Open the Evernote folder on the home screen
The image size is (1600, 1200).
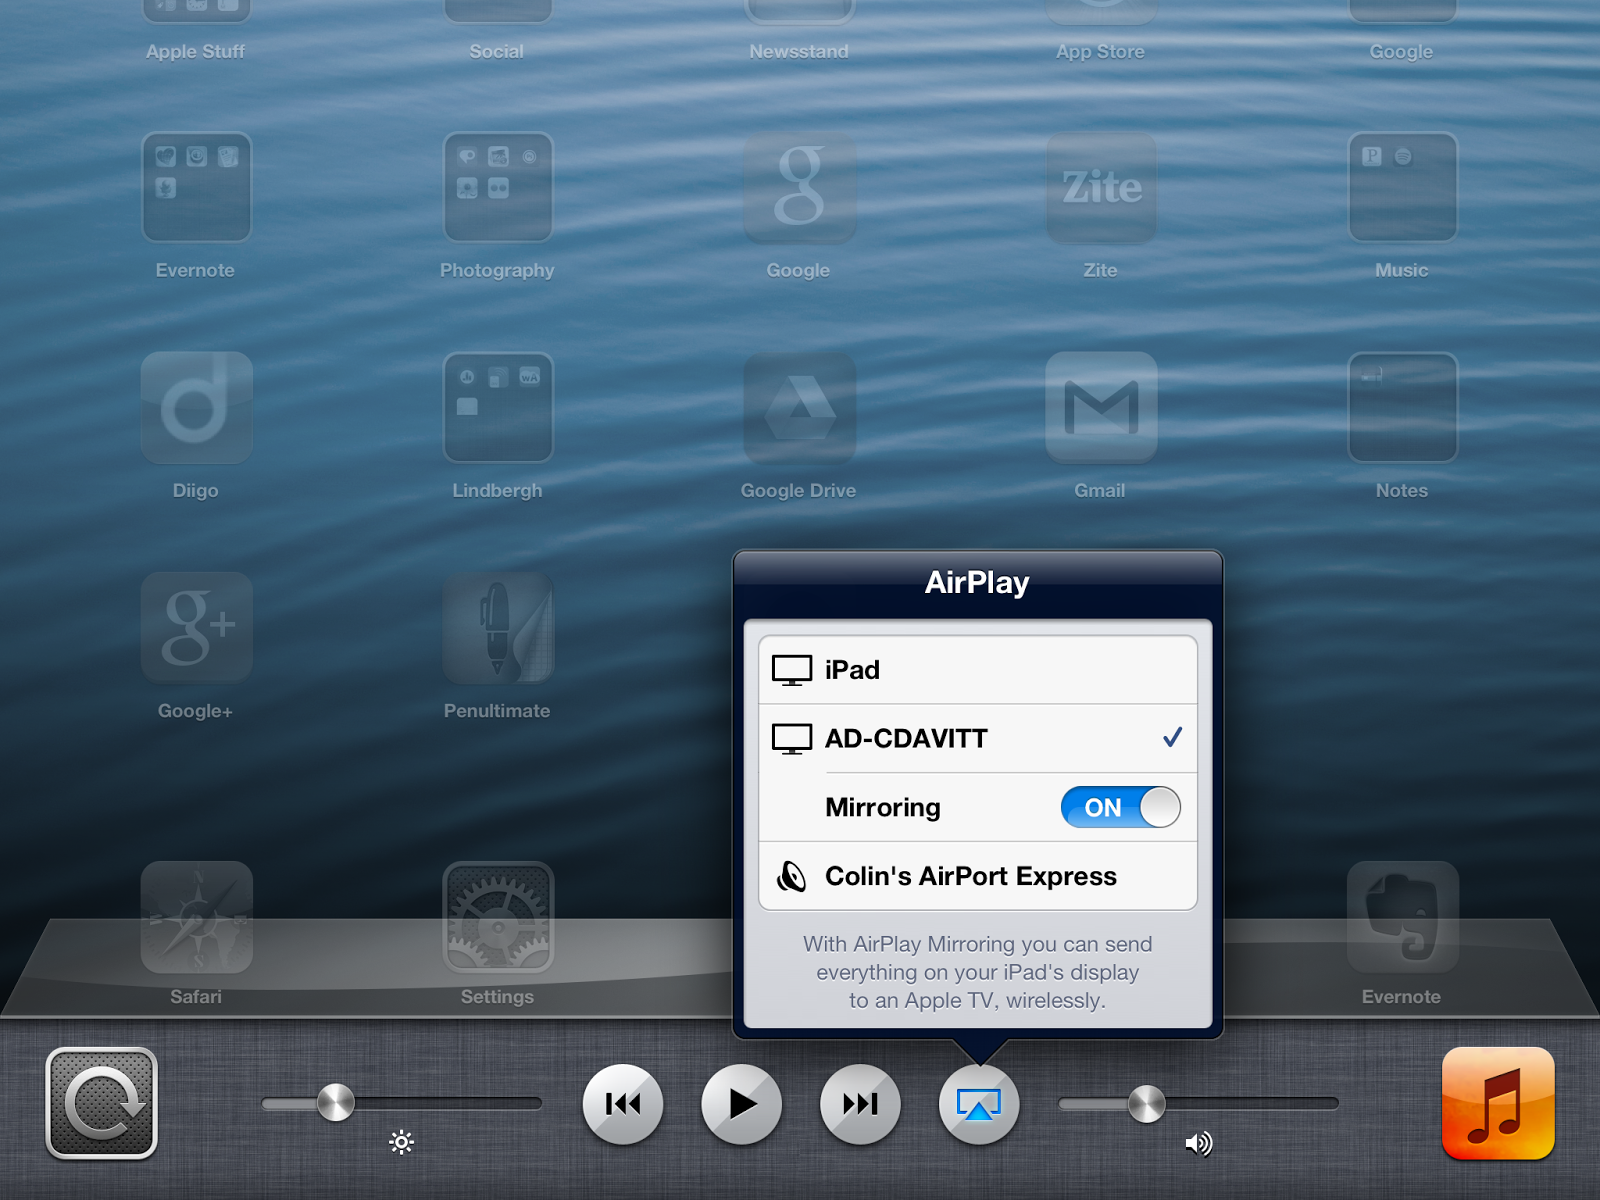point(196,187)
